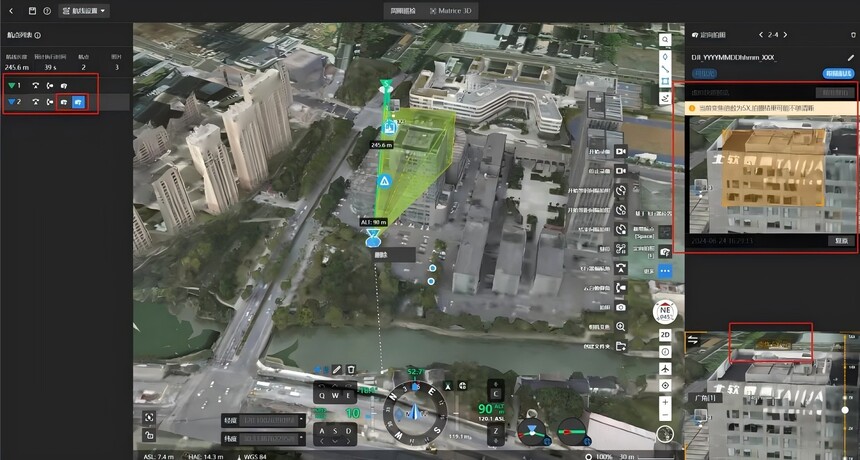Switch to the Matrice 3D tab
Image resolution: width=860 pixels, height=460 pixels.
point(450,11)
